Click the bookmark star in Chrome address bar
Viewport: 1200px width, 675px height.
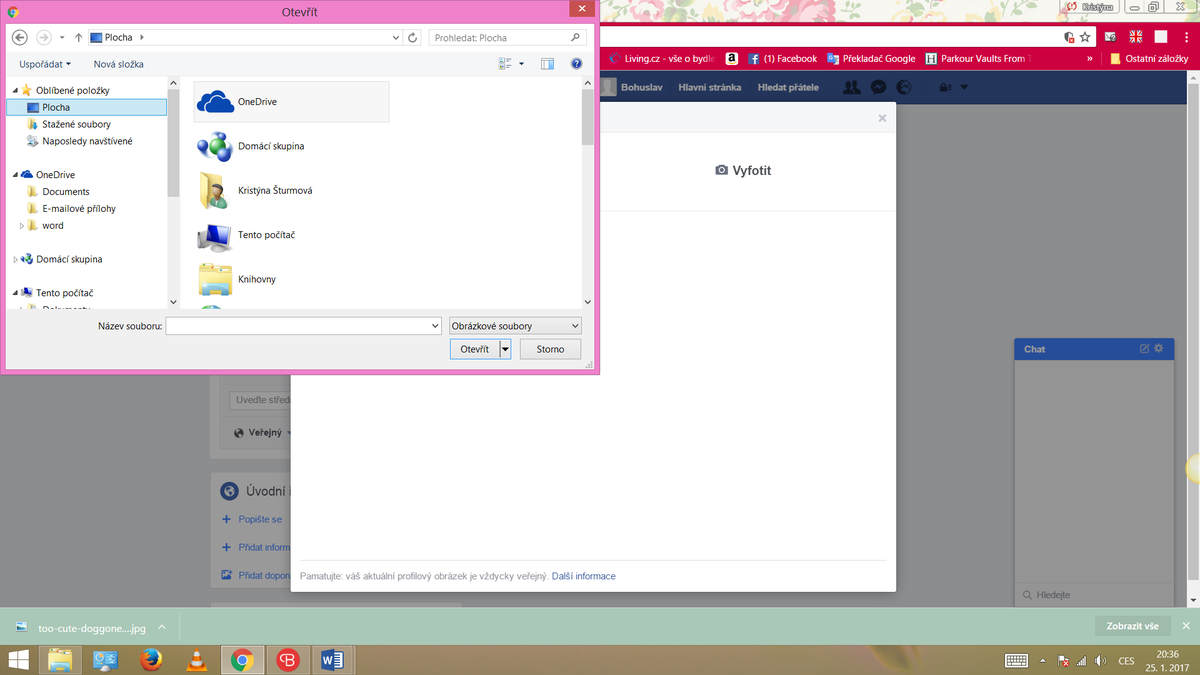[1085, 37]
